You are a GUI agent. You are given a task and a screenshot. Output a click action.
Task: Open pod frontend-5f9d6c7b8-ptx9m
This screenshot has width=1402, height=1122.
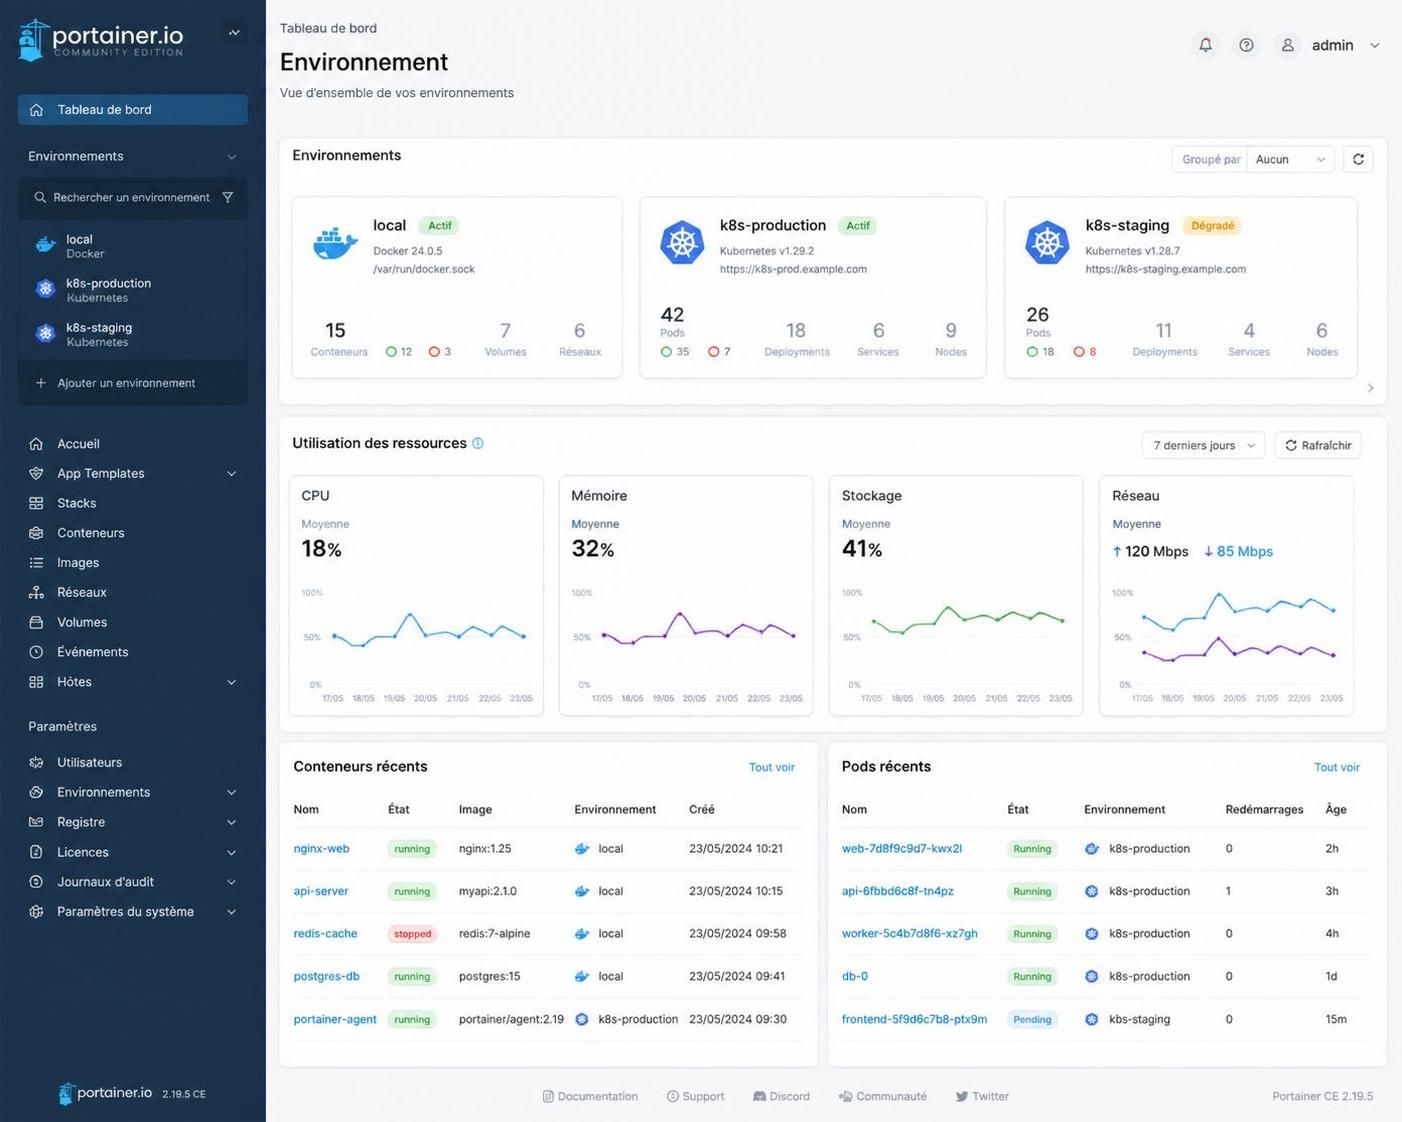pos(914,1020)
